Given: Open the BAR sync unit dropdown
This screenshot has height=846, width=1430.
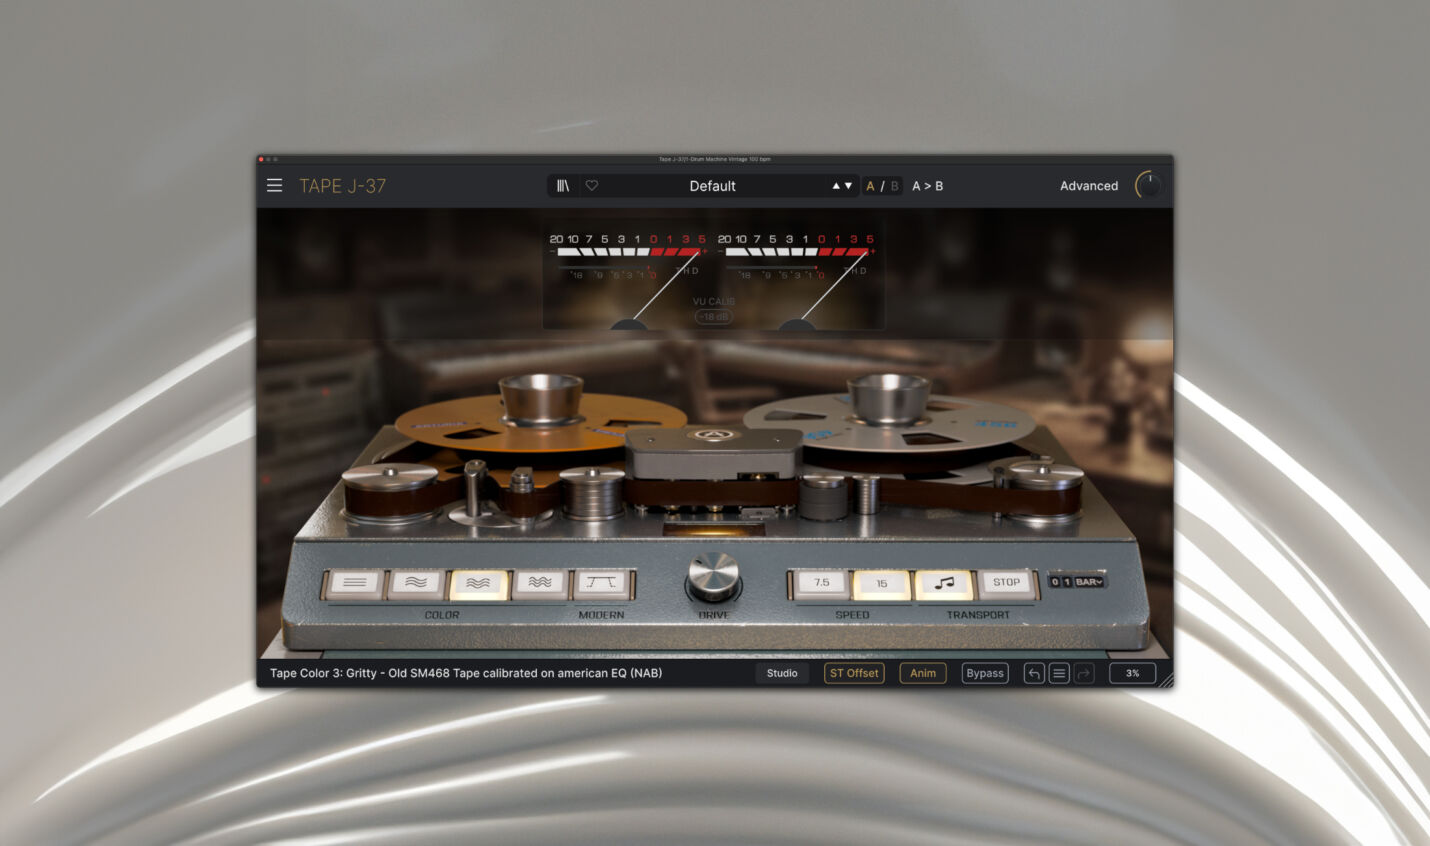Looking at the screenshot, I should point(1089,582).
